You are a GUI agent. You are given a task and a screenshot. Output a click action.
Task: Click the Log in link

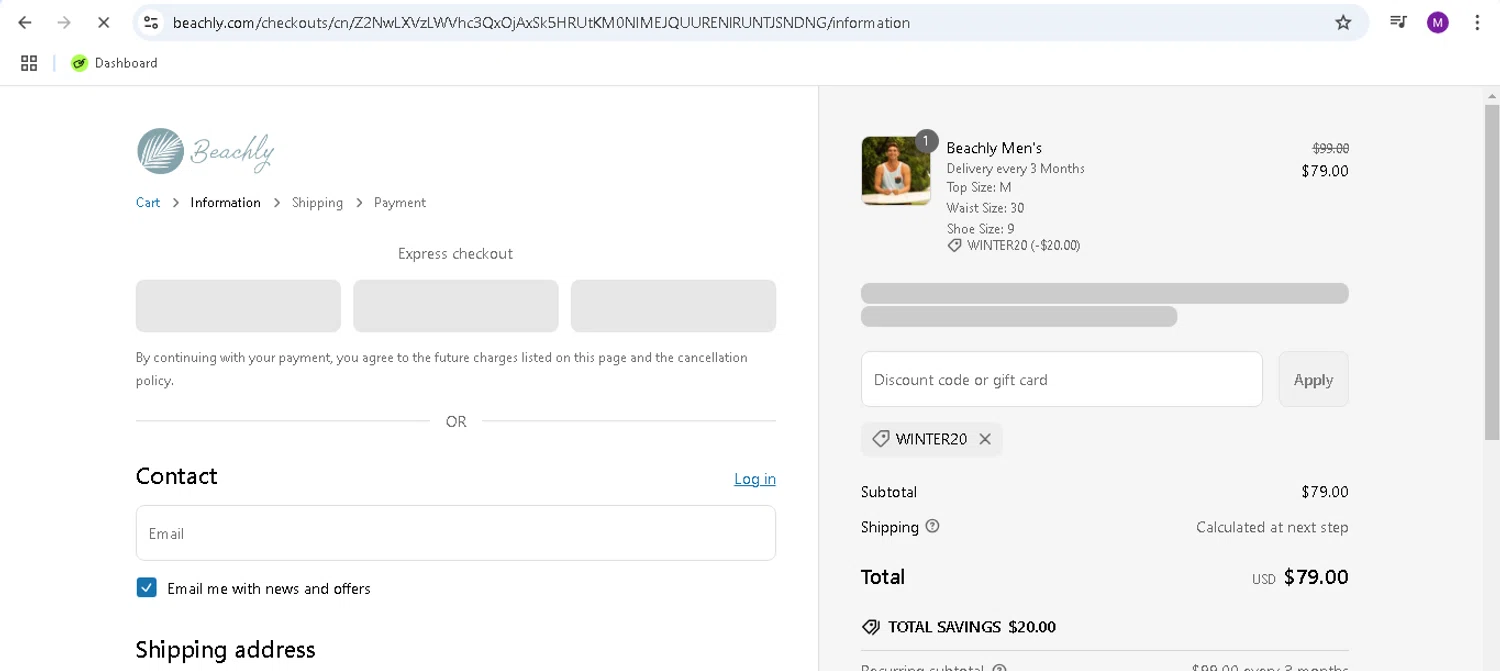click(x=755, y=479)
